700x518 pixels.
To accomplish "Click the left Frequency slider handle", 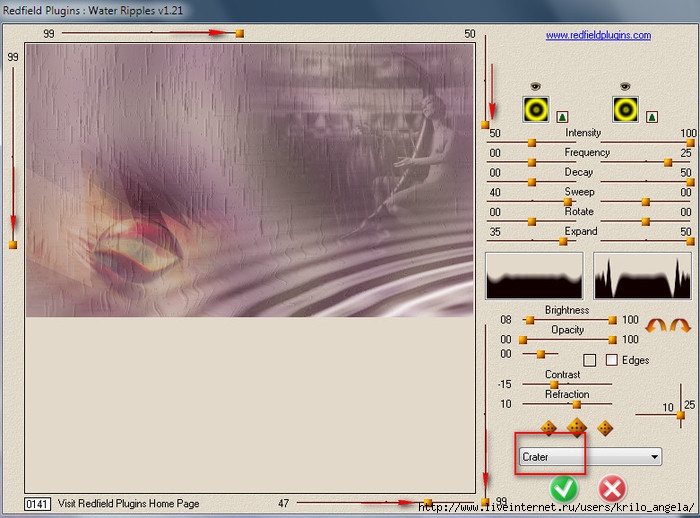I will [532, 163].
